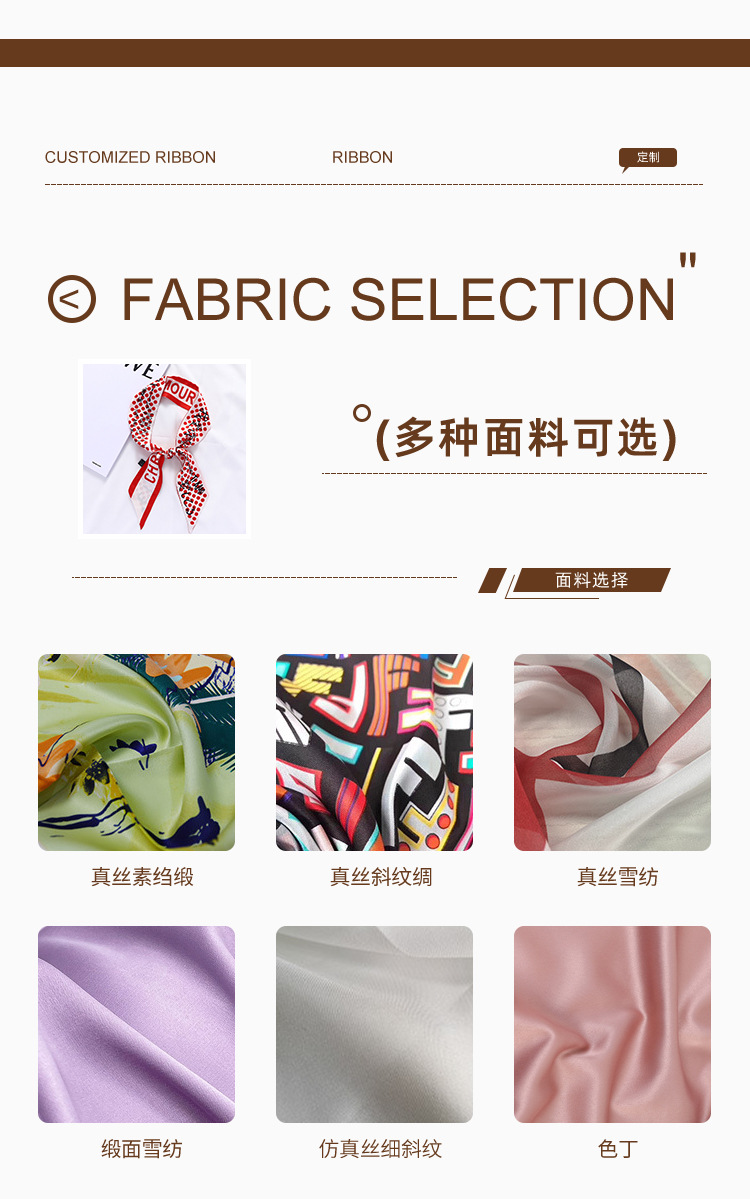The image size is (750, 1199).
Task: Click the 色丁 label
Action: [x=618, y=1149]
